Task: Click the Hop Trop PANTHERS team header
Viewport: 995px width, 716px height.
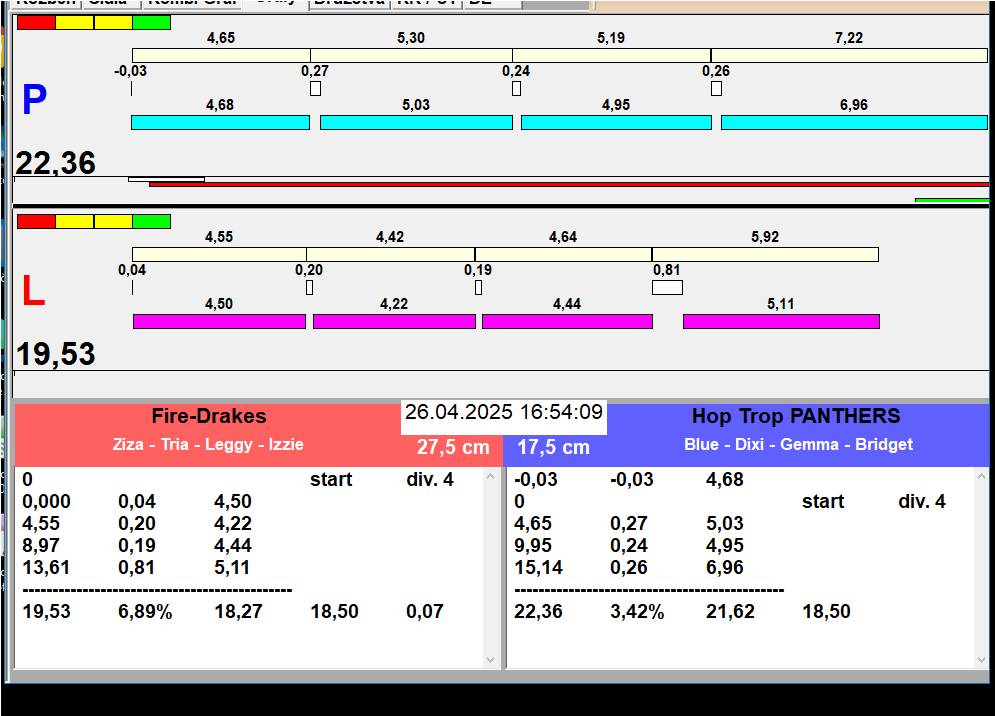Action: (x=795, y=417)
